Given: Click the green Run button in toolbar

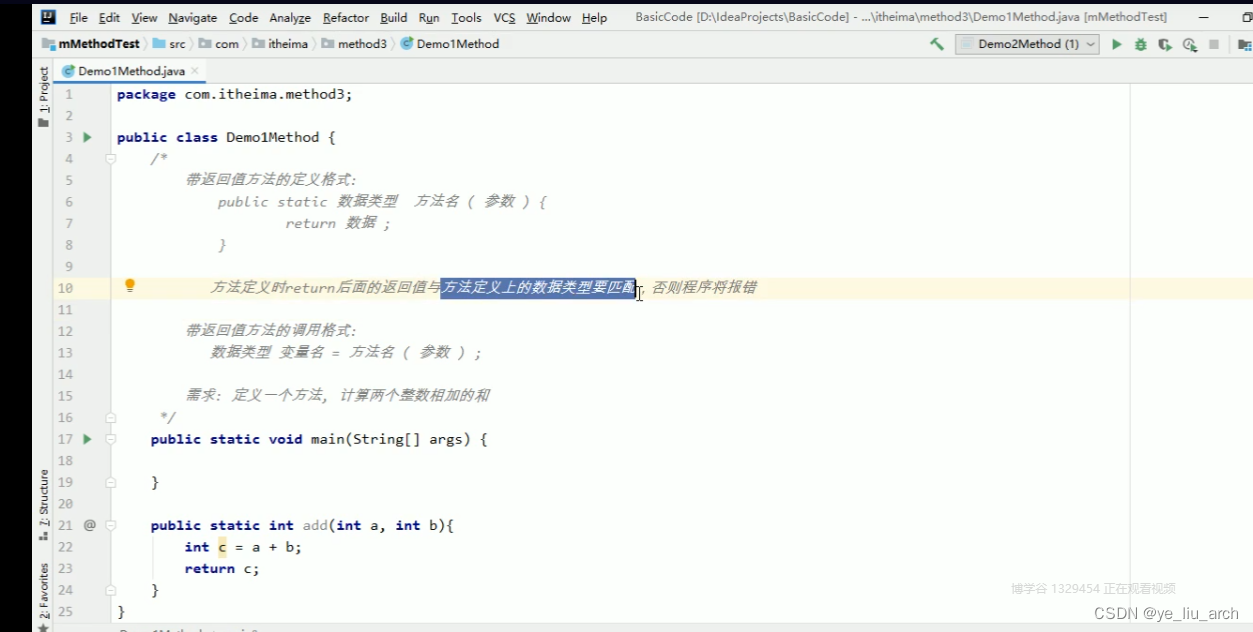Looking at the screenshot, I should 1117,44.
